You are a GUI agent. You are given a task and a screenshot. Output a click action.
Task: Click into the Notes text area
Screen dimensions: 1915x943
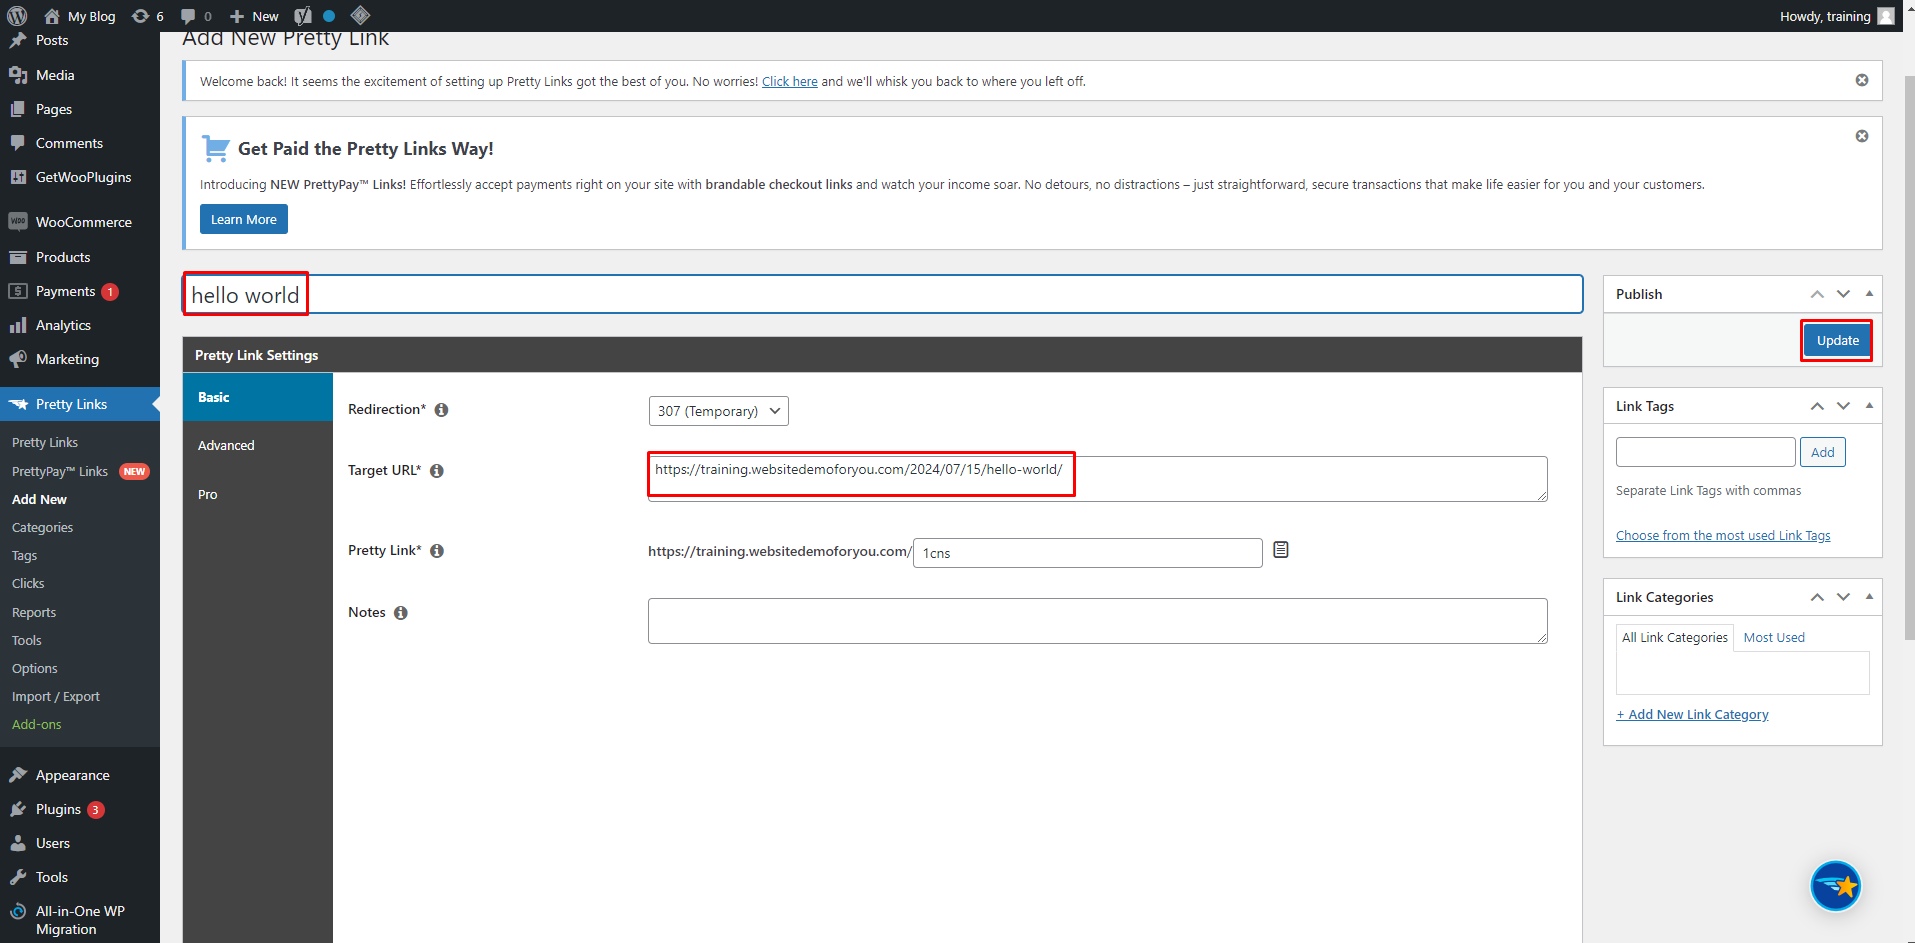1097,621
